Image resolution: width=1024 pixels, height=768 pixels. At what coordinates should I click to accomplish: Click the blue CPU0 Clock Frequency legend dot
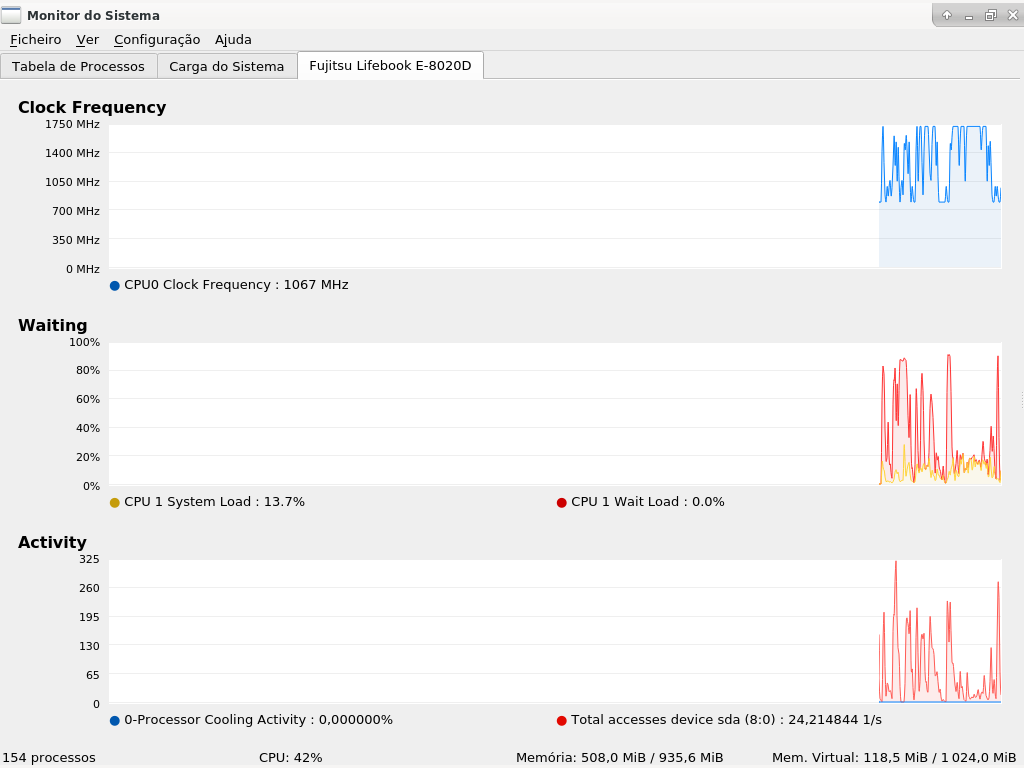point(115,285)
